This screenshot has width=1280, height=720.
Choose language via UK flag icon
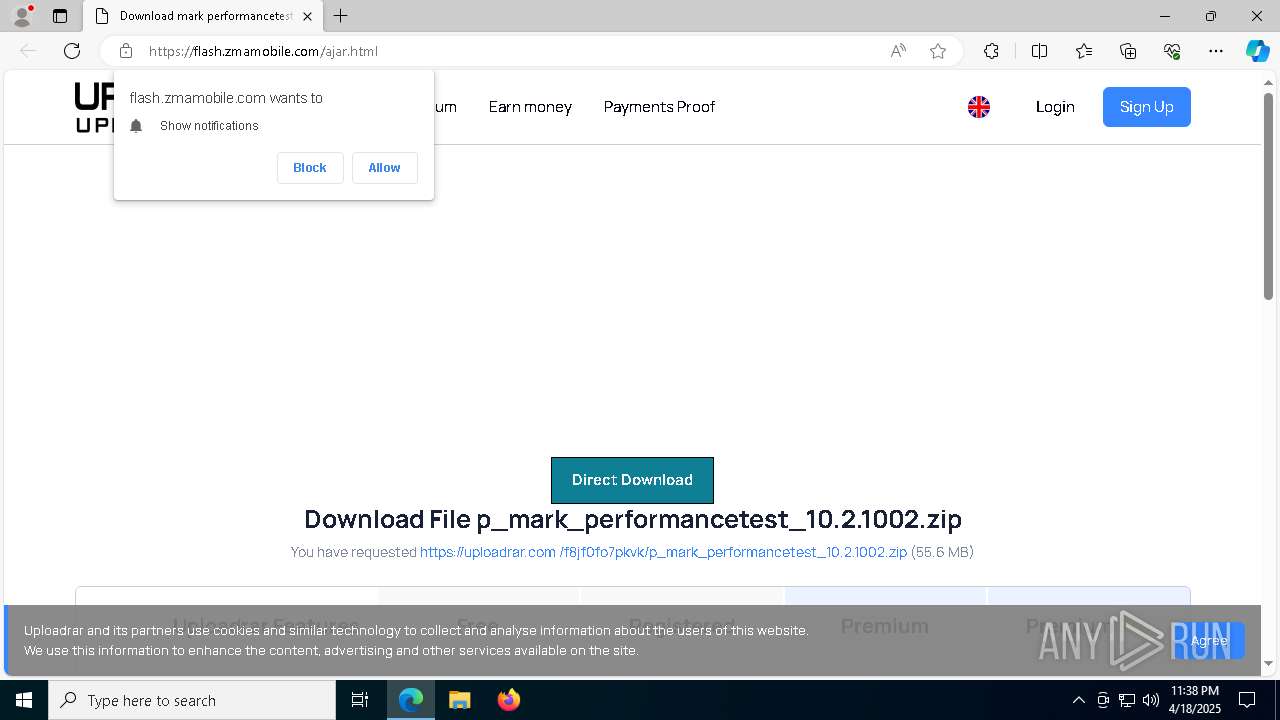coord(979,107)
